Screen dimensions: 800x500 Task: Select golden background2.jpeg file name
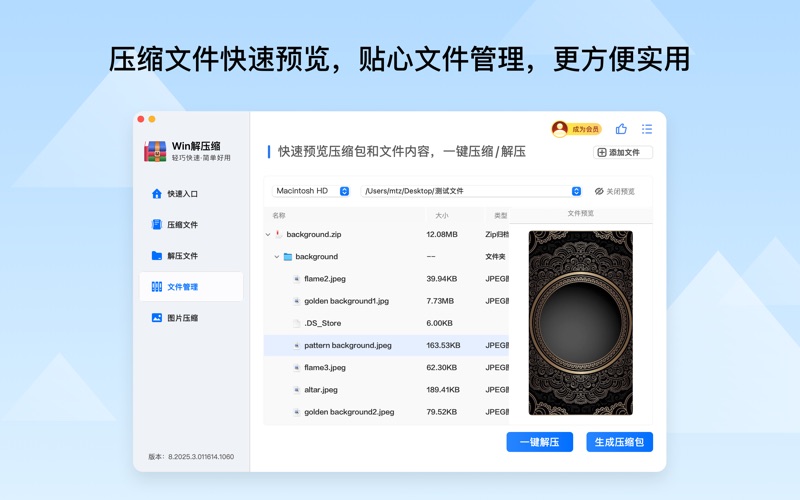coord(349,412)
